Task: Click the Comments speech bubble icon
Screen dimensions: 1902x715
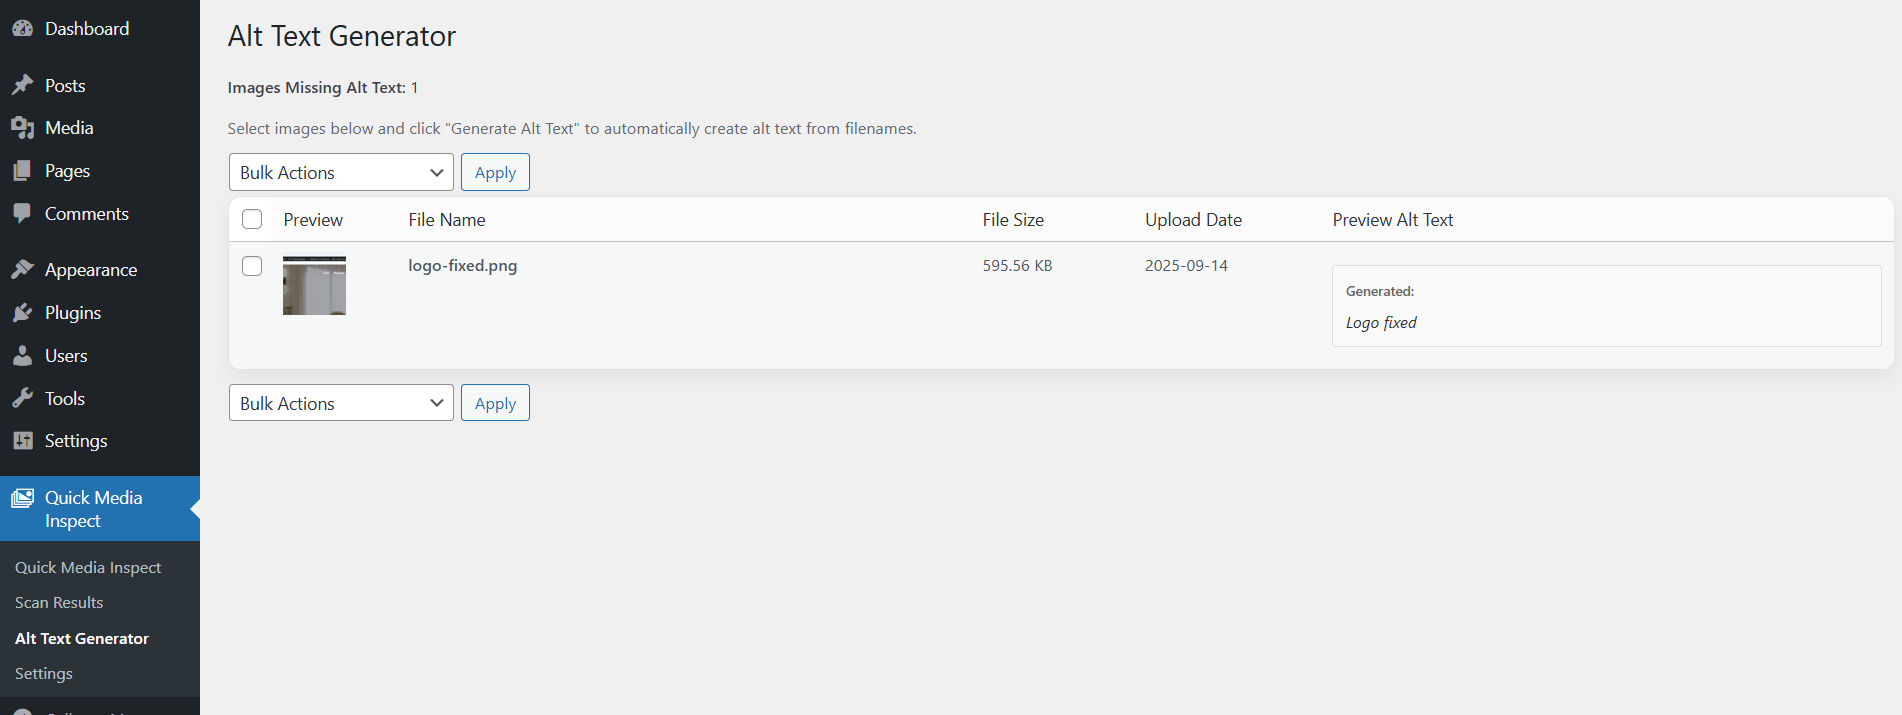Action: [x=22, y=214]
